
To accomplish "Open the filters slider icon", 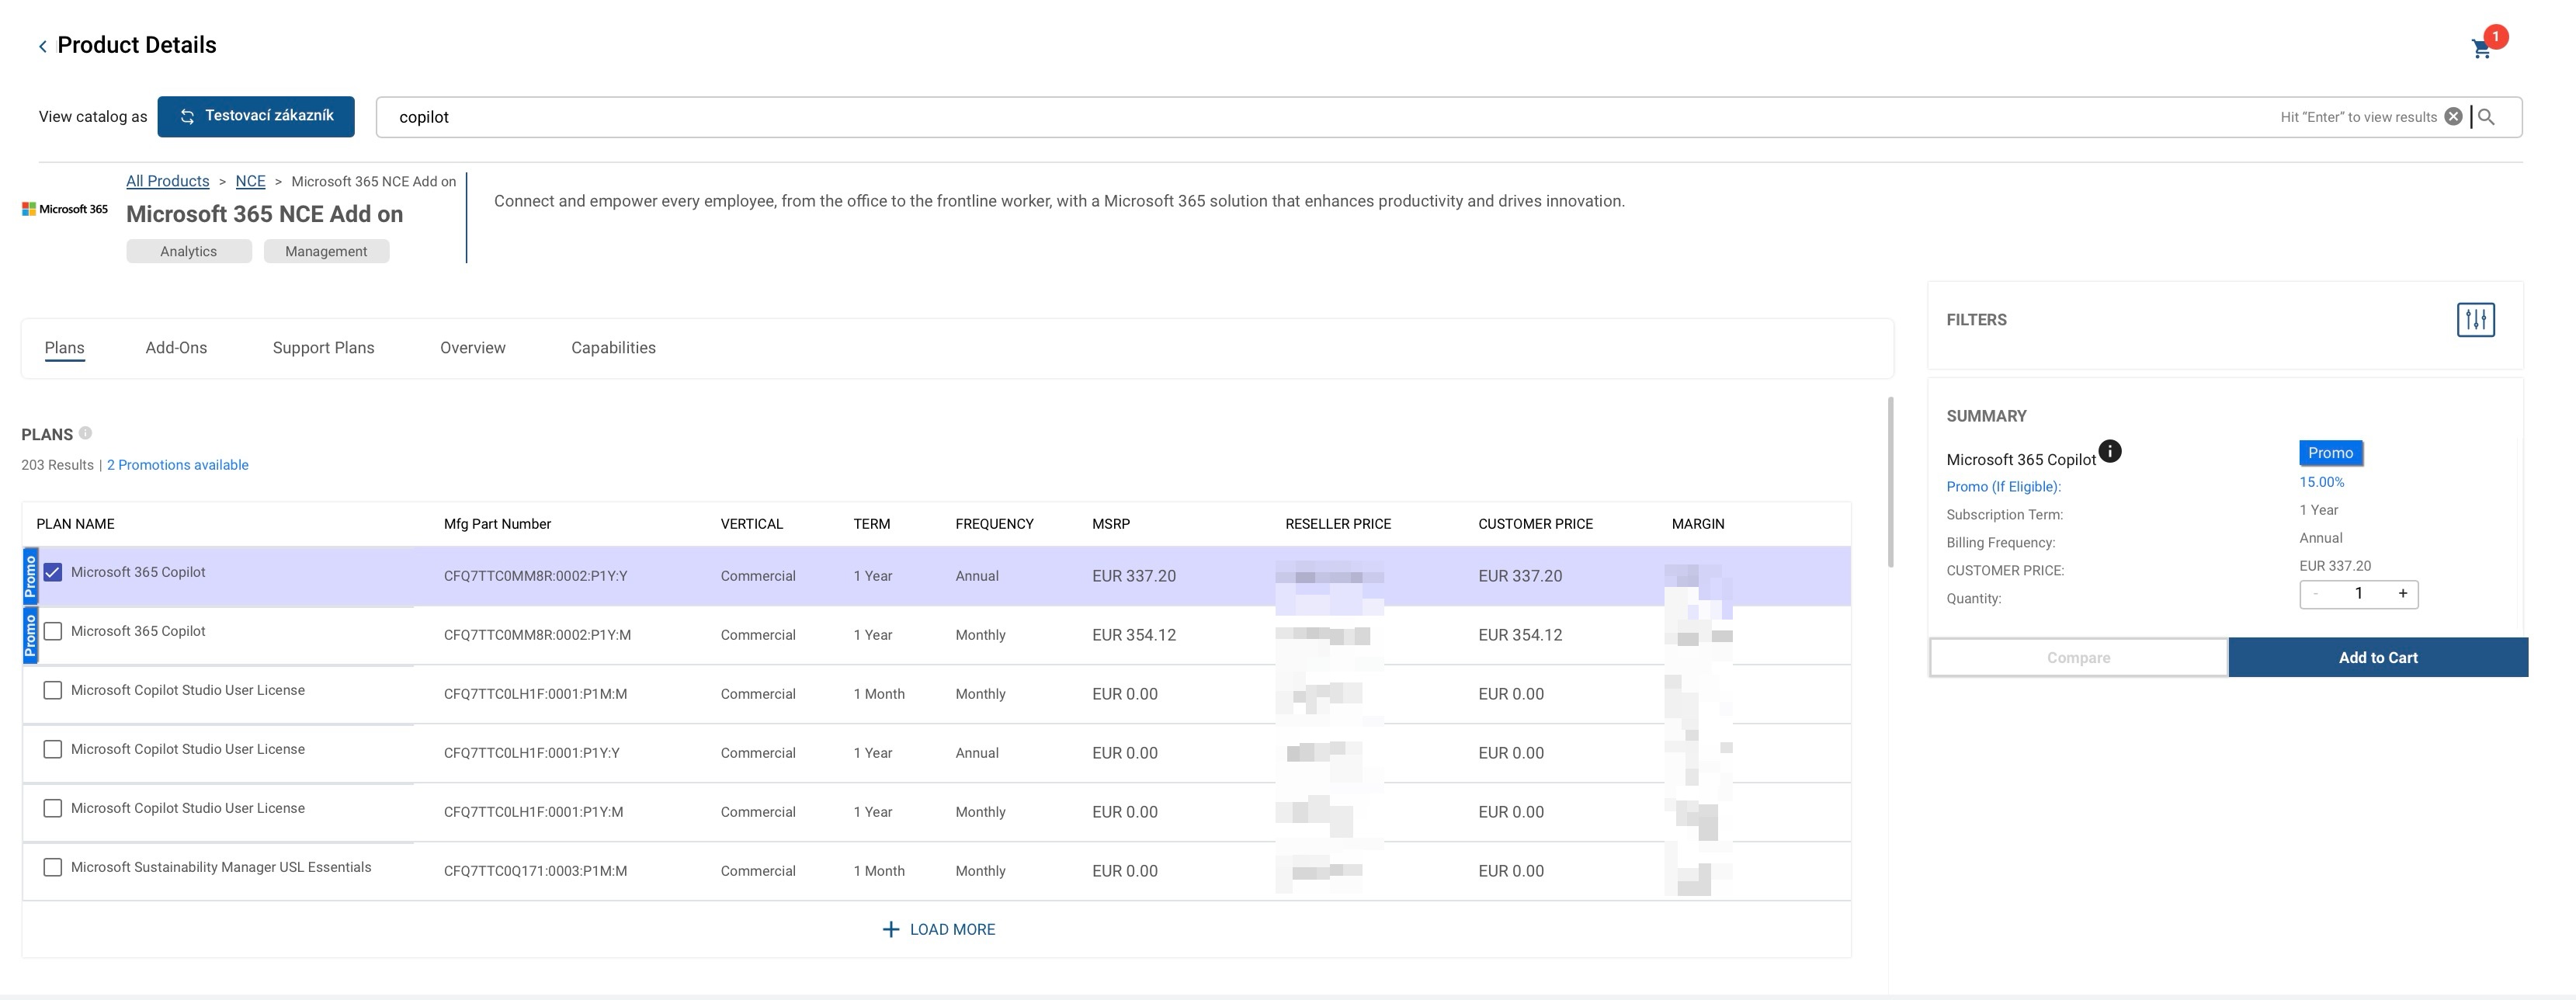I will tap(2475, 320).
